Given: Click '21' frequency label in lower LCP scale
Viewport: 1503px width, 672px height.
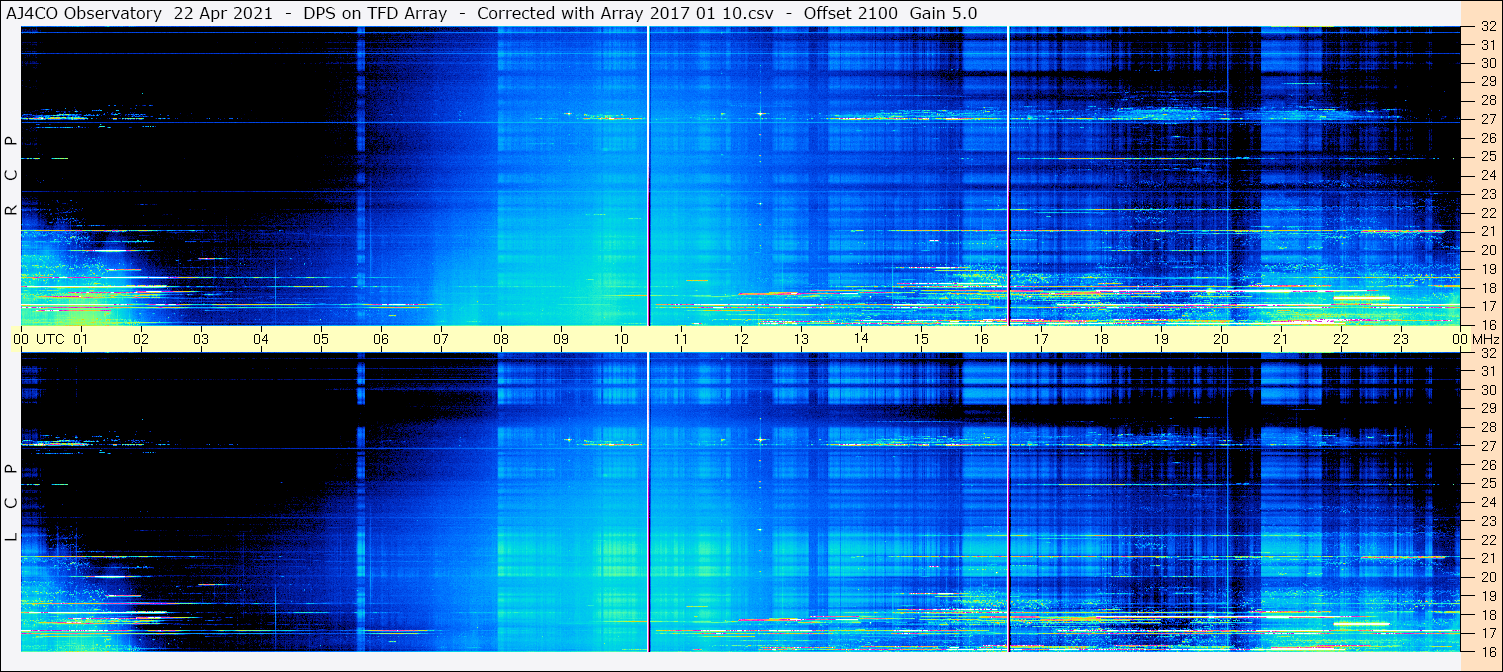Looking at the screenshot, I should [1487, 558].
